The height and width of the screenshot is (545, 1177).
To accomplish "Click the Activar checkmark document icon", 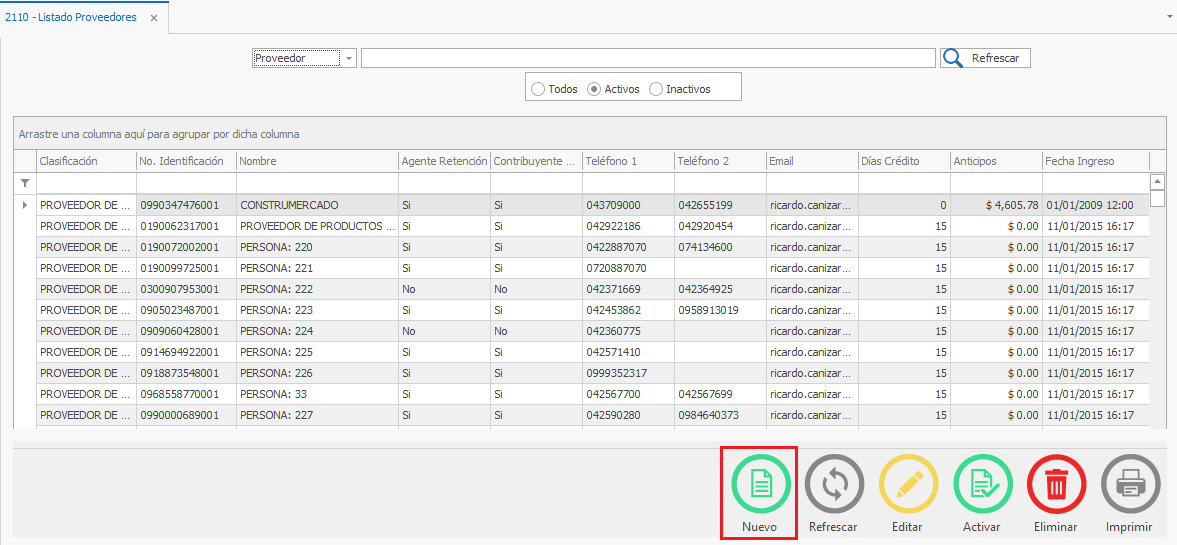I will click(982, 485).
